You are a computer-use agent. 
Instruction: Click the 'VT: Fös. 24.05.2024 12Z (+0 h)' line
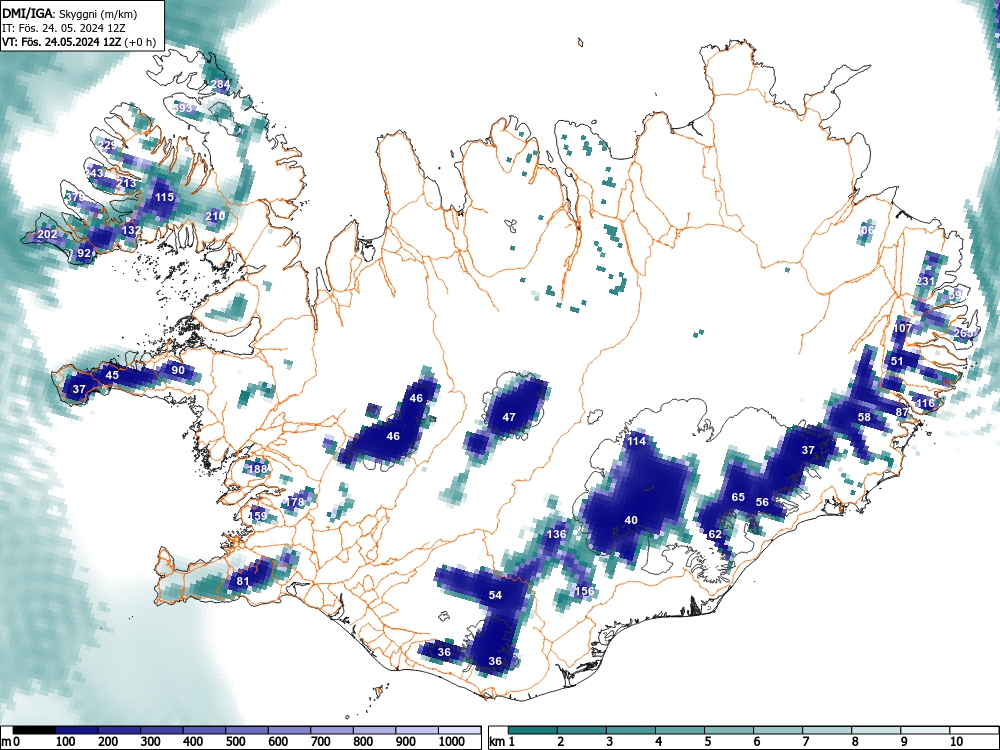(78, 42)
